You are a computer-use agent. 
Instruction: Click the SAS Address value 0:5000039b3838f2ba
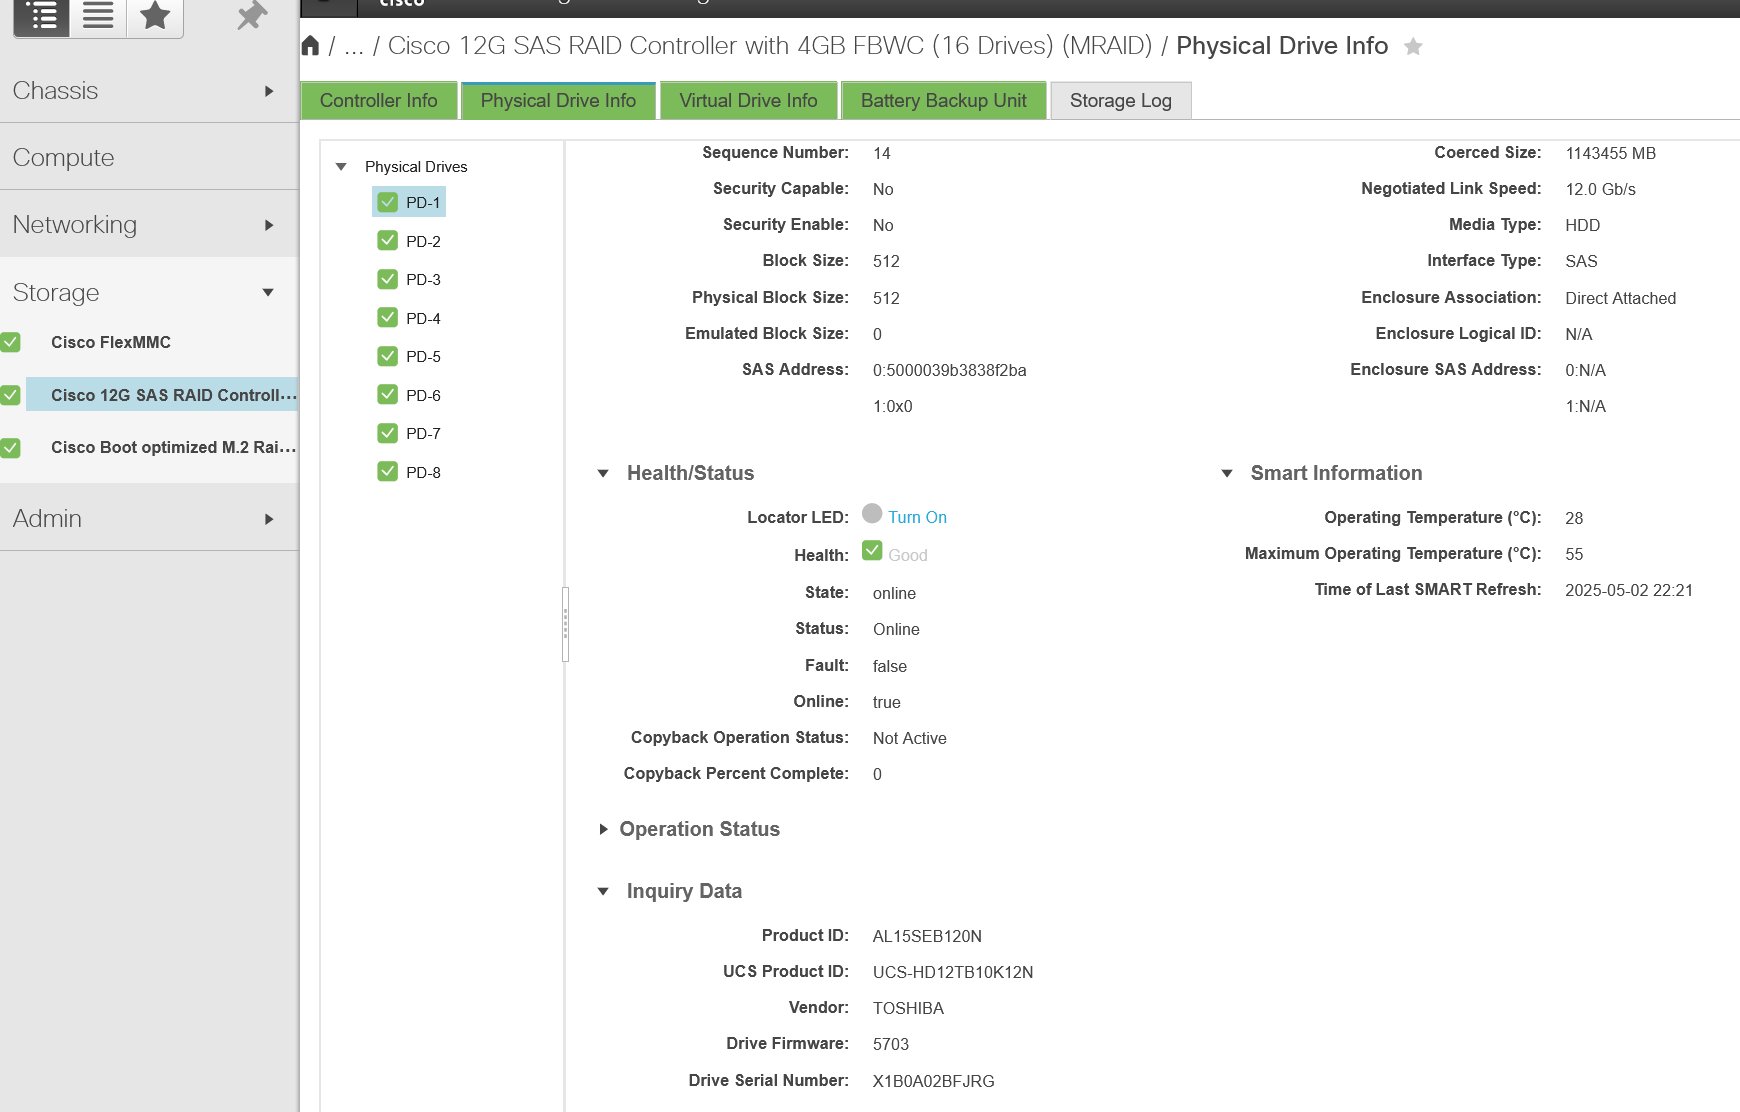(949, 370)
